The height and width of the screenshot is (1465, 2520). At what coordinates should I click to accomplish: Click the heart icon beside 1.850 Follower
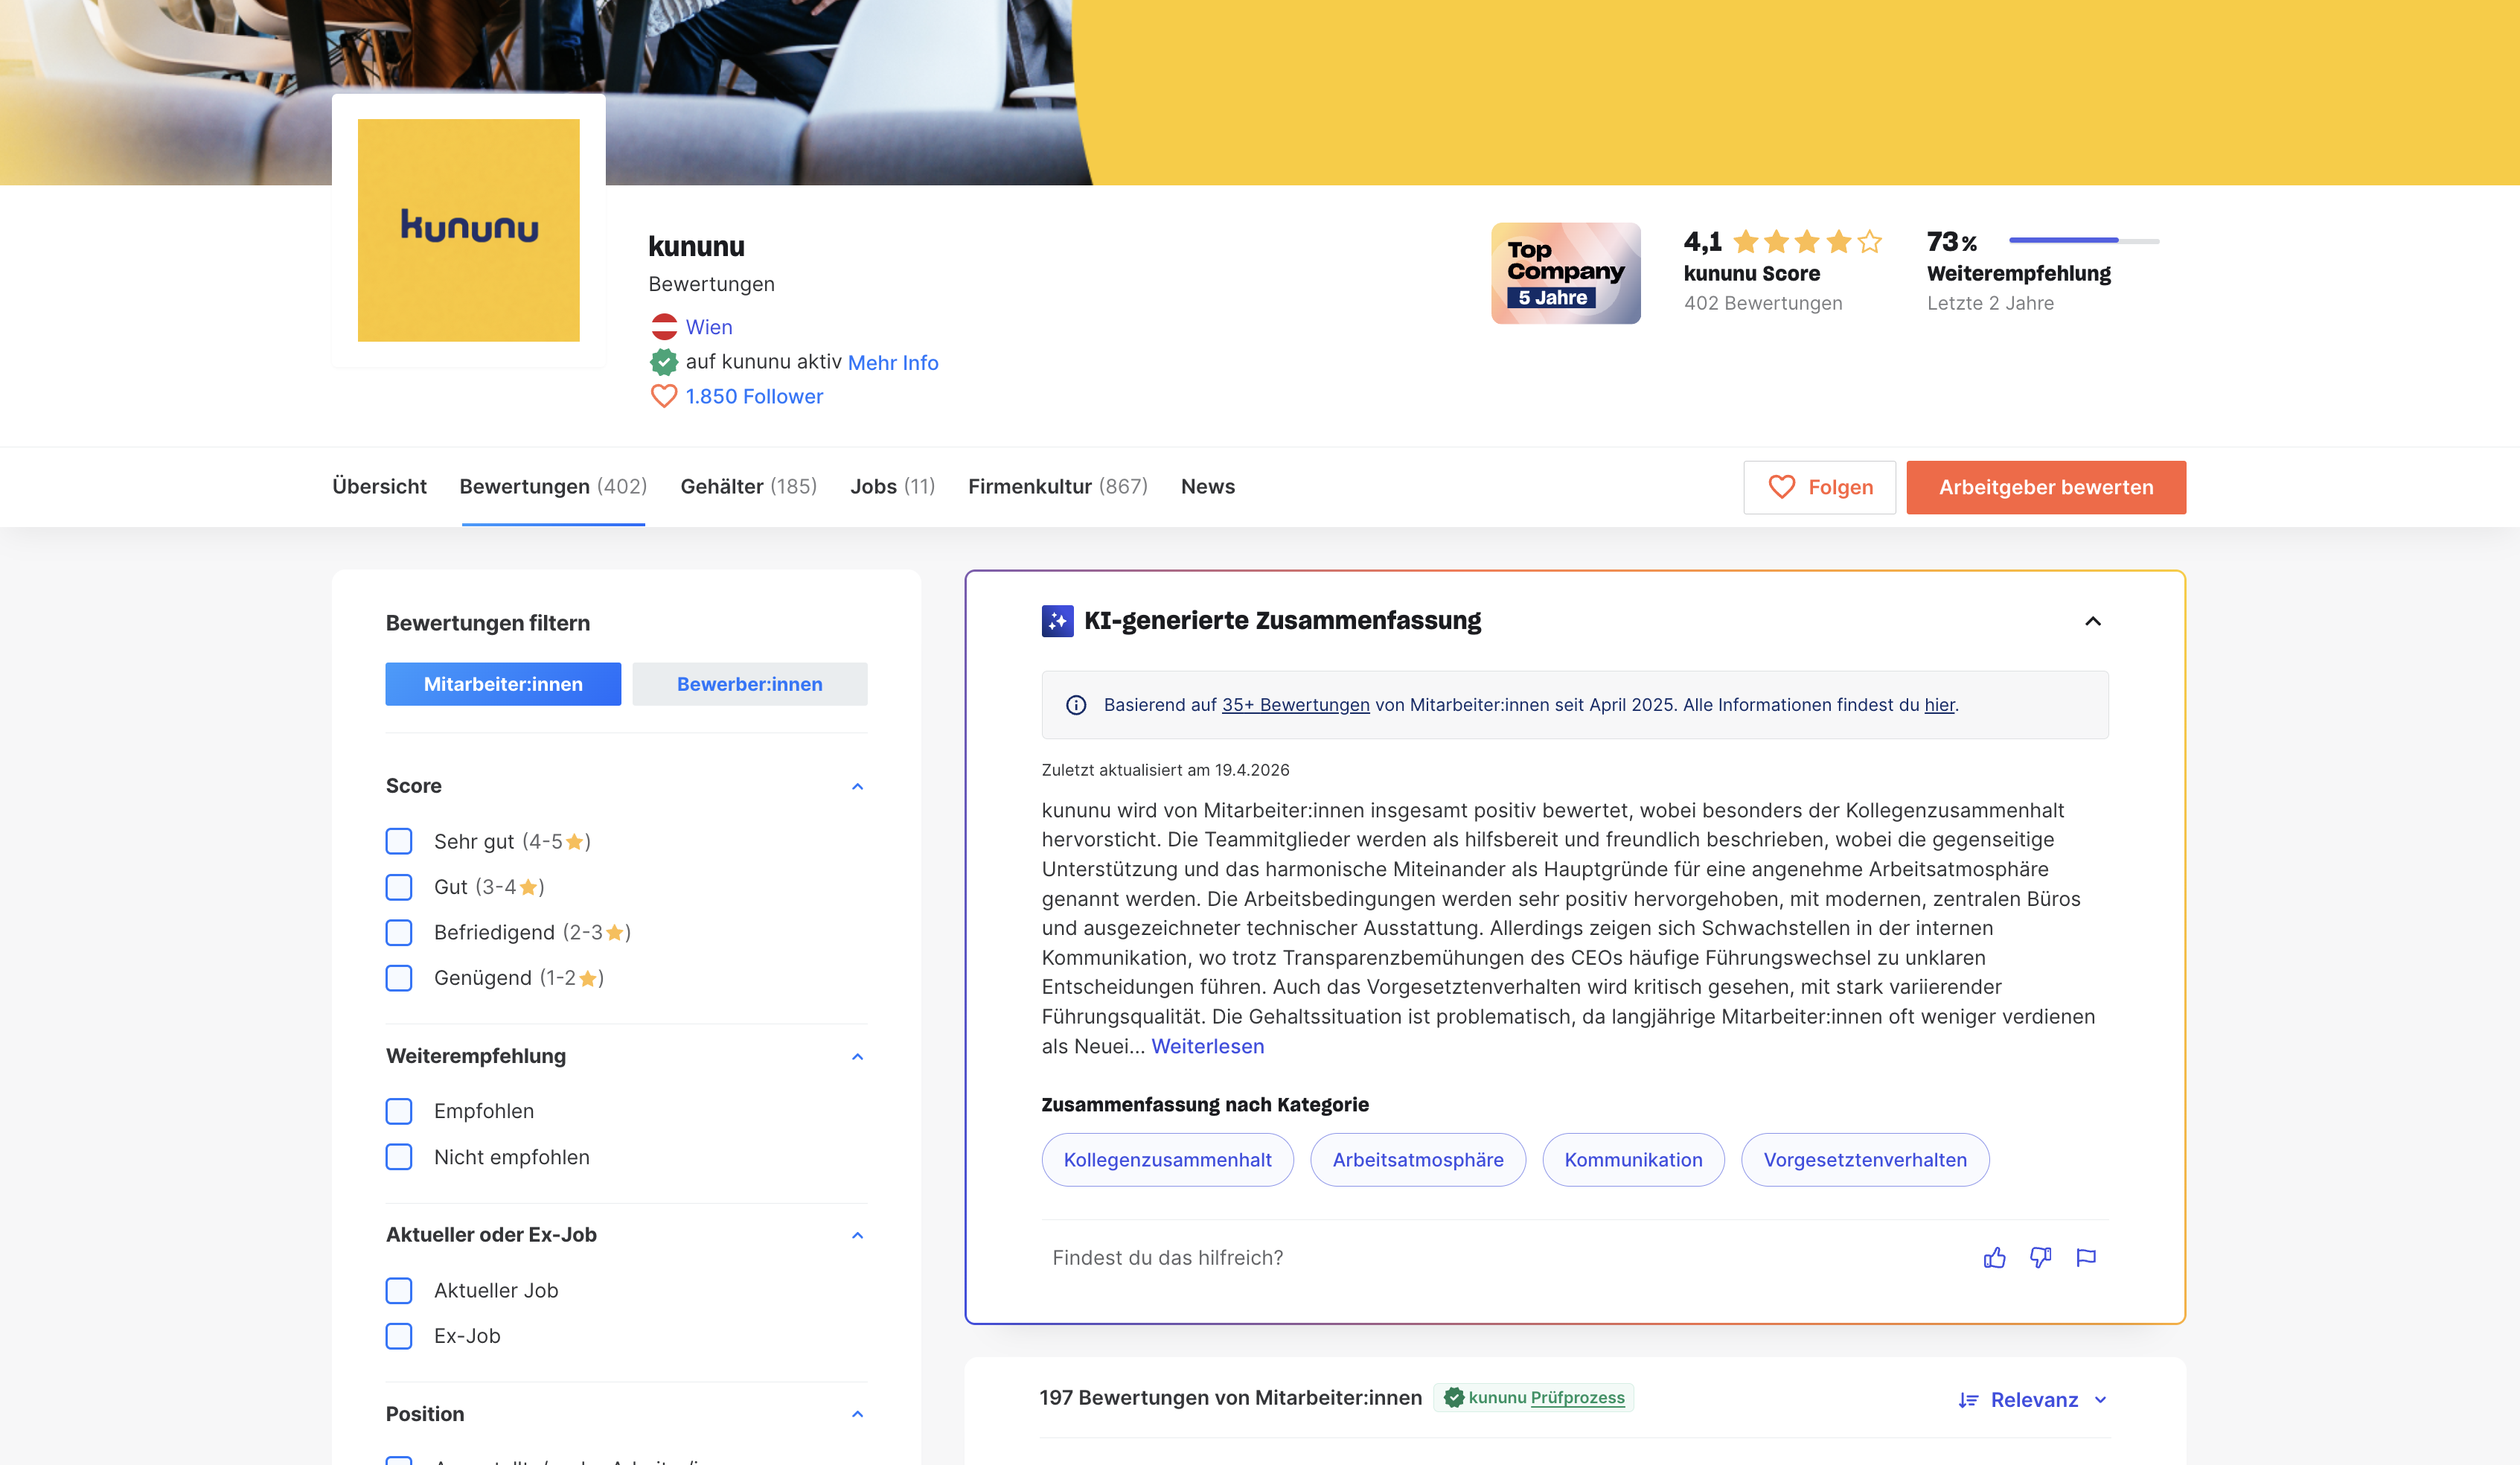coord(664,396)
